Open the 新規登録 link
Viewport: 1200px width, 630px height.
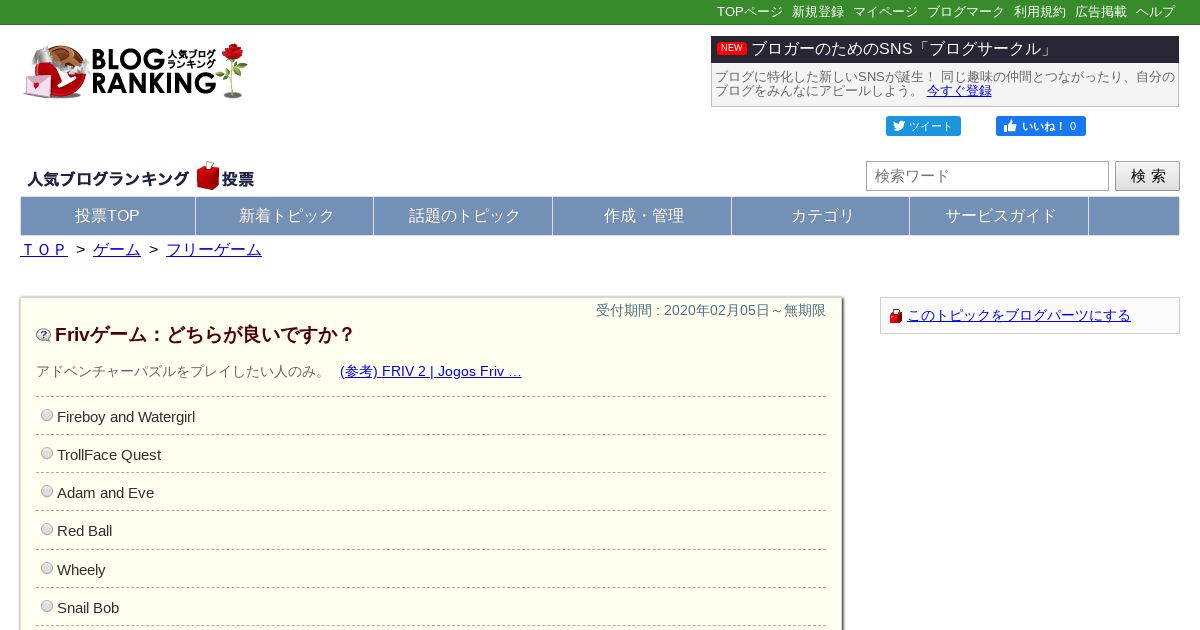[x=818, y=12]
